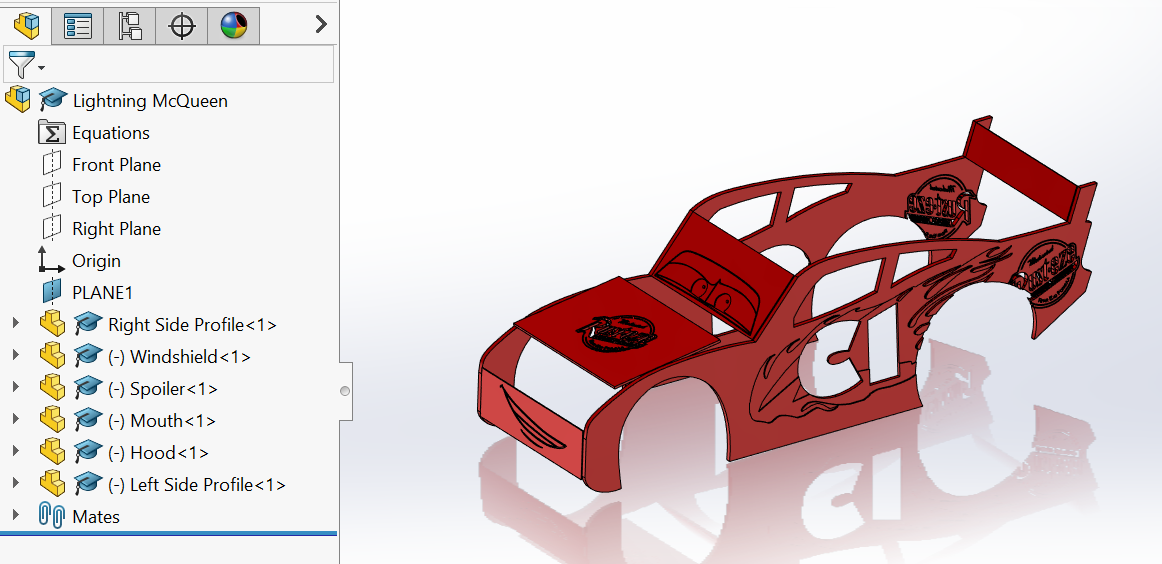
Task: Select the (-) Windshield<1> part
Action: (x=179, y=357)
